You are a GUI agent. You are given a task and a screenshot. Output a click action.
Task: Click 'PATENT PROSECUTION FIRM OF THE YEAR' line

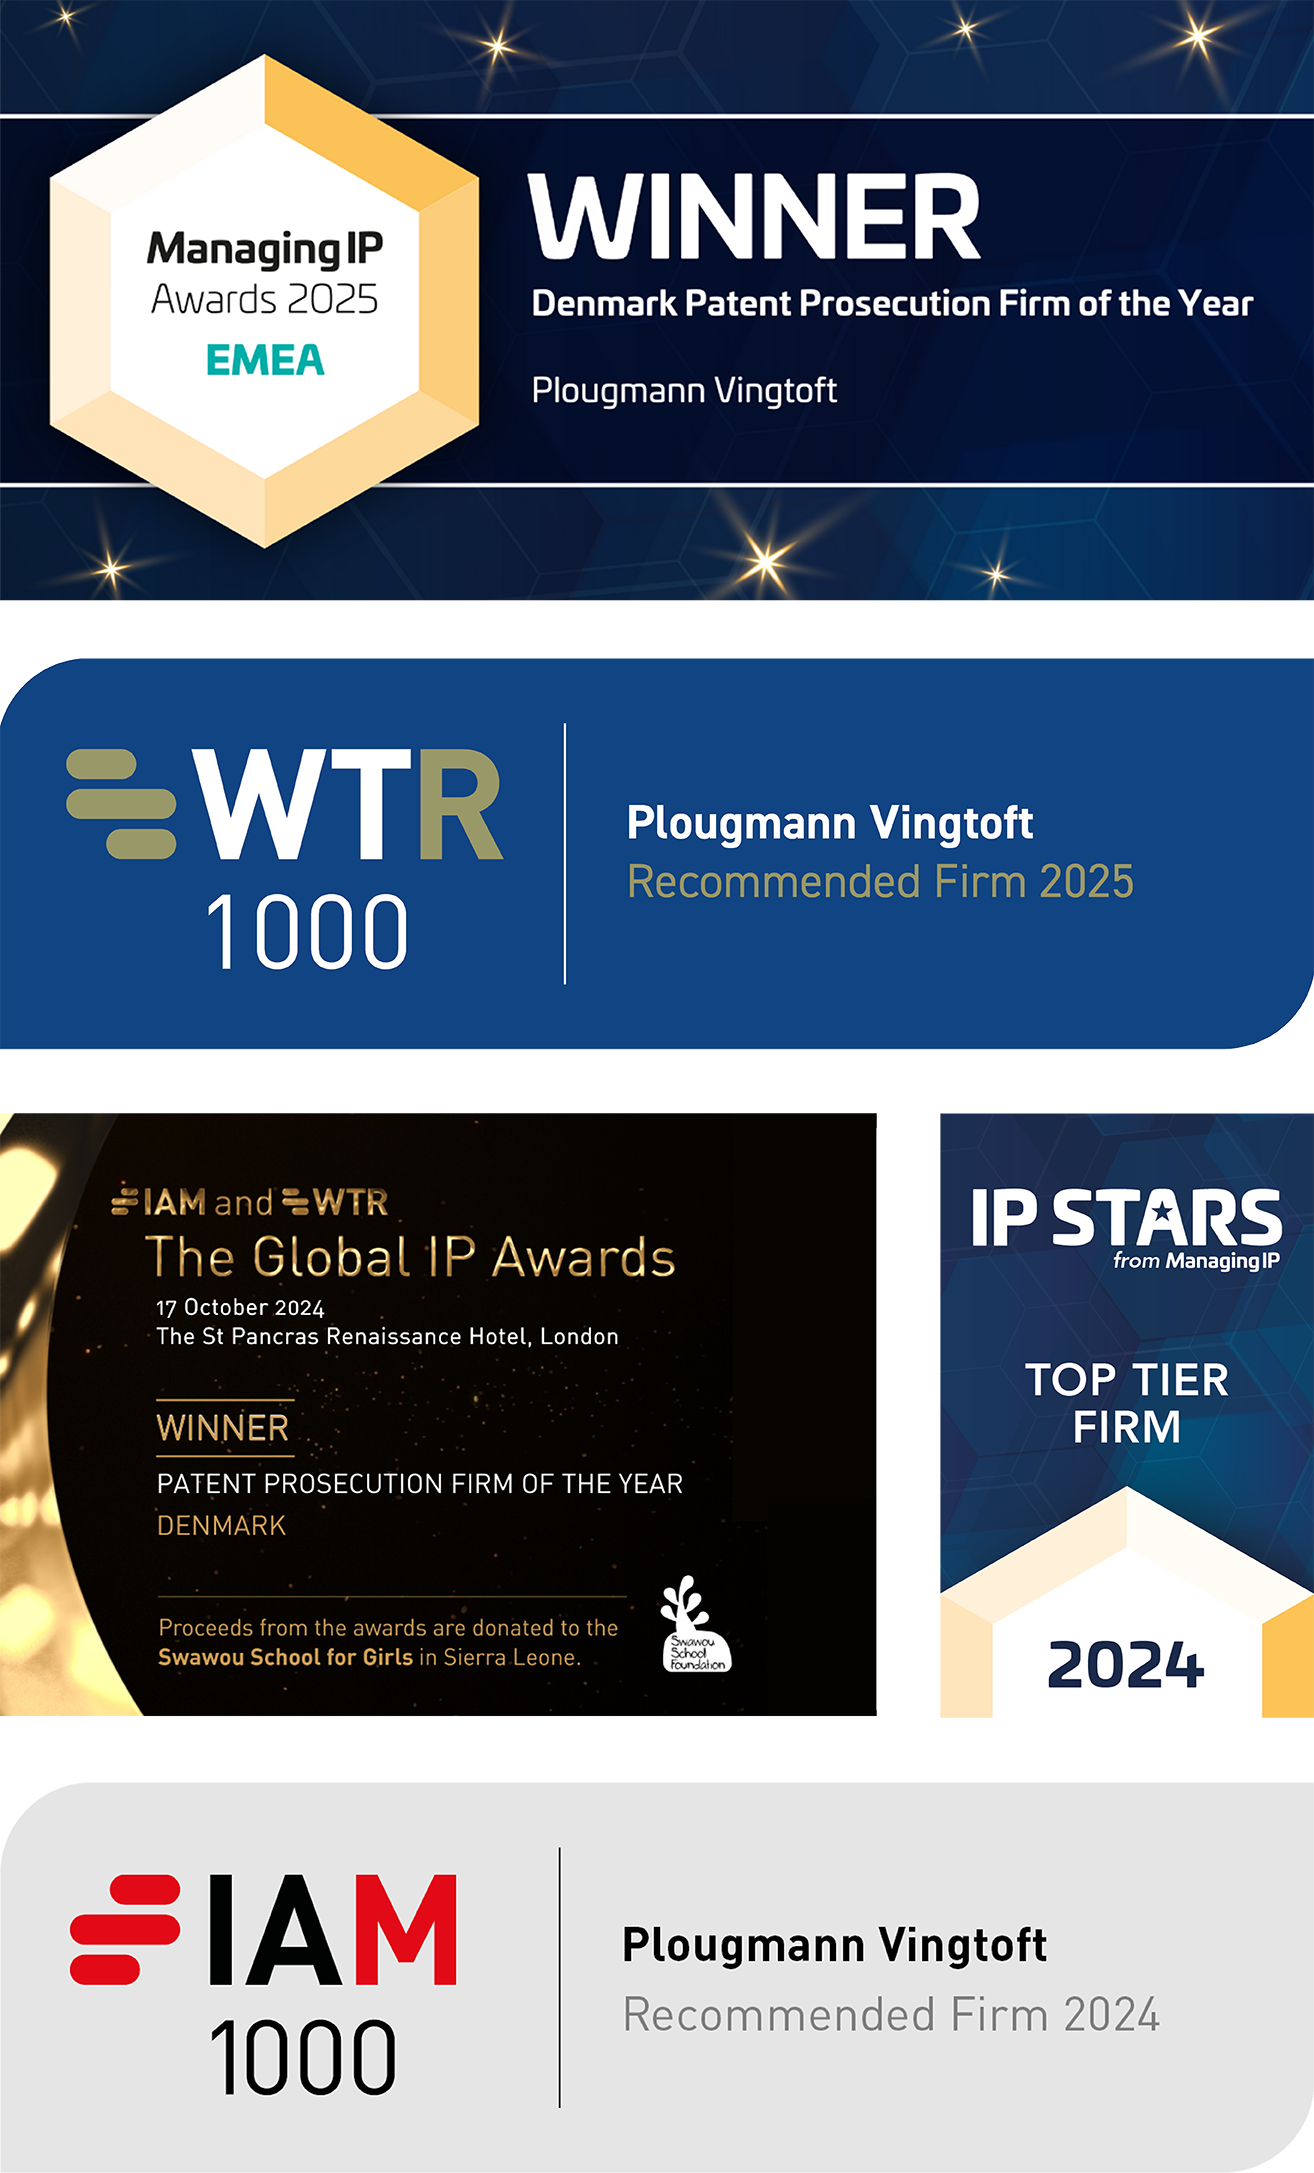(420, 1484)
